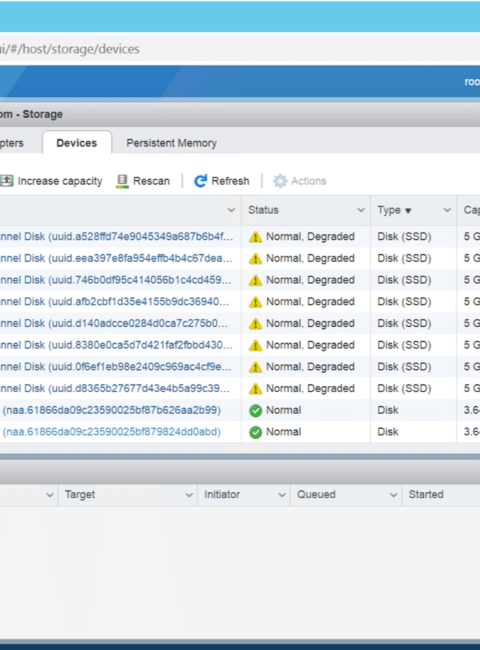Click warning icon in uuid.d8365b27677 row

click(x=255, y=389)
